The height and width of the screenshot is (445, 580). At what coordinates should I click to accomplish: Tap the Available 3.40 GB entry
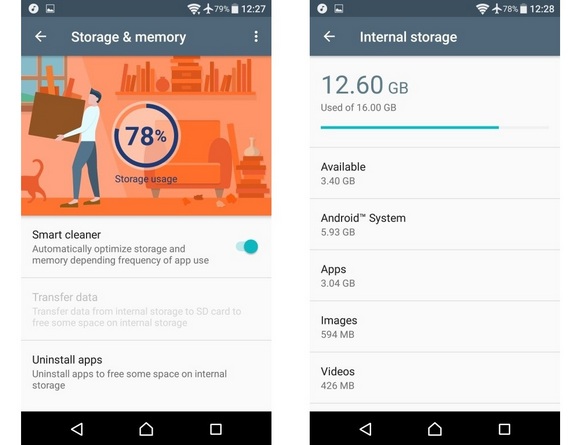(x=435, y=173)
